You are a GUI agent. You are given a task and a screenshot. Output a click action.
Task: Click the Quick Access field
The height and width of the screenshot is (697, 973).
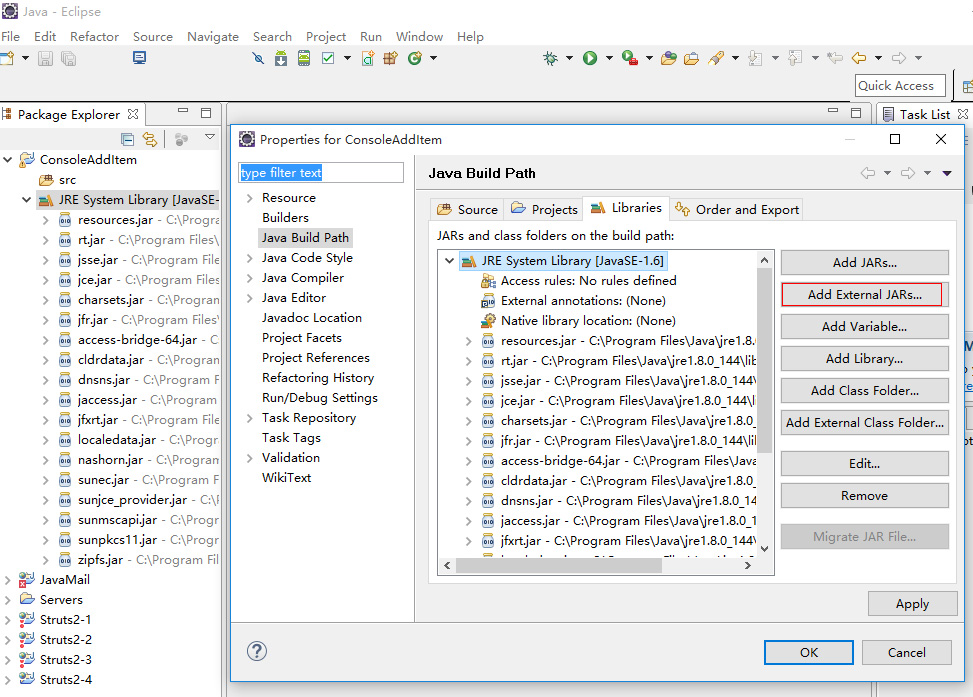point(900,86)
